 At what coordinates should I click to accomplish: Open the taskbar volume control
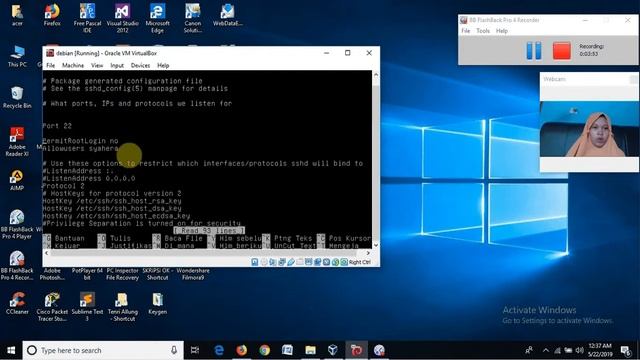[580, 350]
